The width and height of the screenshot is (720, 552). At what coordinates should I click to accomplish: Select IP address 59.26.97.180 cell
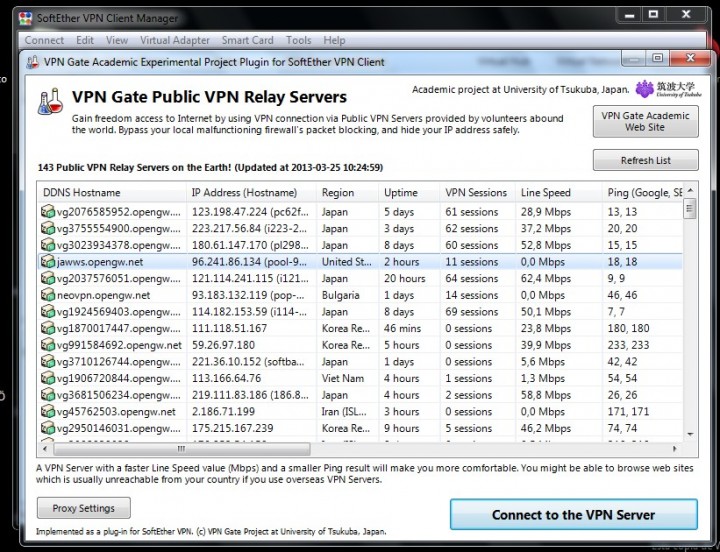pyautogui.click(x=223, y=345)
